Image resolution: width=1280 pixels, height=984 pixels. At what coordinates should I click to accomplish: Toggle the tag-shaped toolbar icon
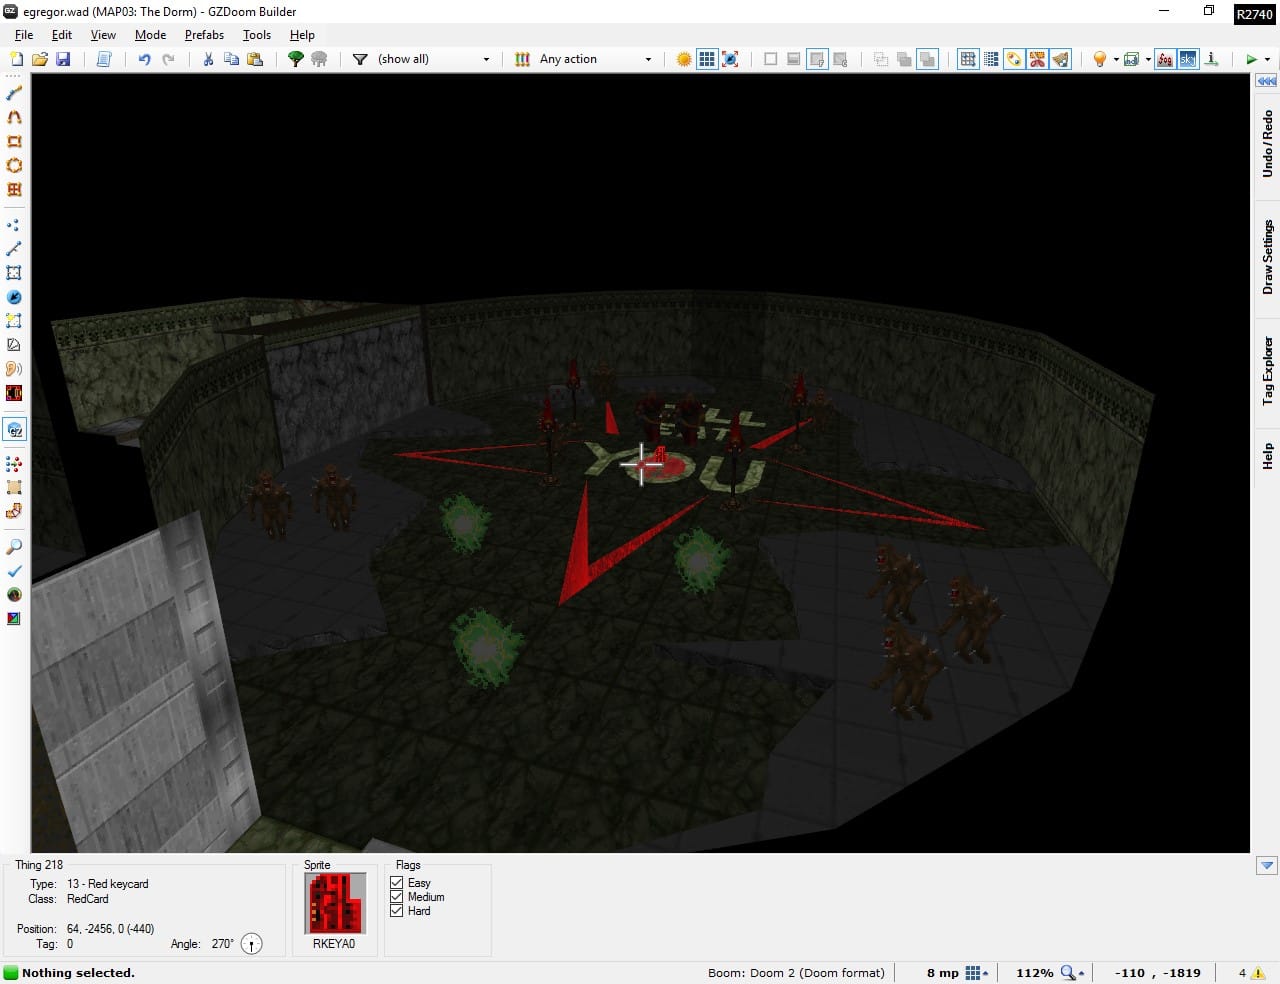(x=1014, y=59)
